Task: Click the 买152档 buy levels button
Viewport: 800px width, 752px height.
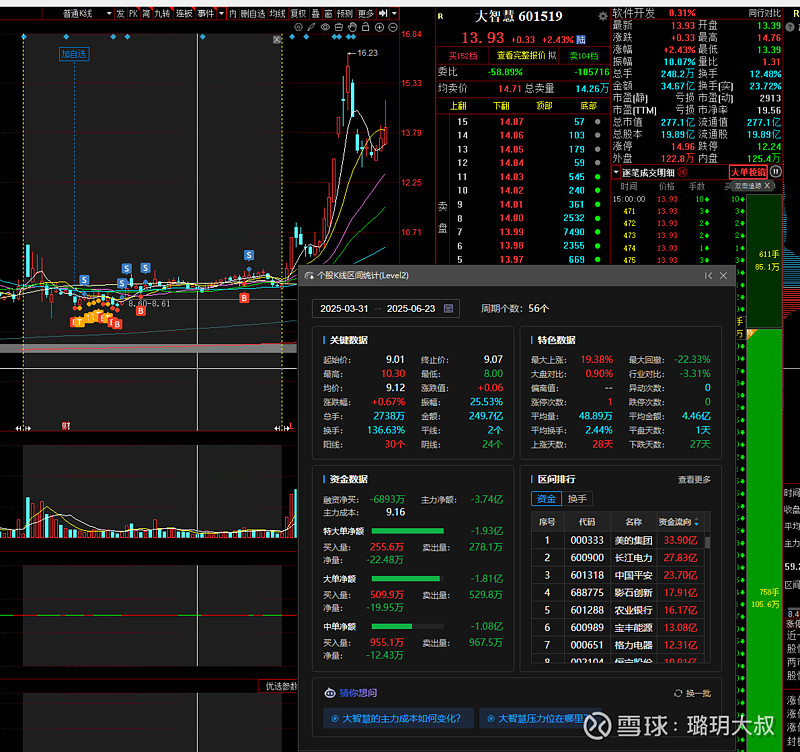Action: coord(462,56)
